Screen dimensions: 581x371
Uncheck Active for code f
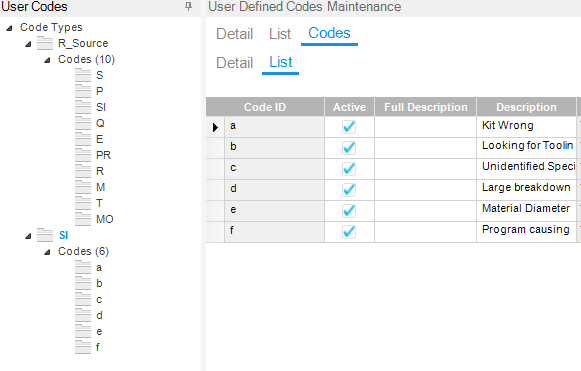pyautogui.click(x=349, y=232)
